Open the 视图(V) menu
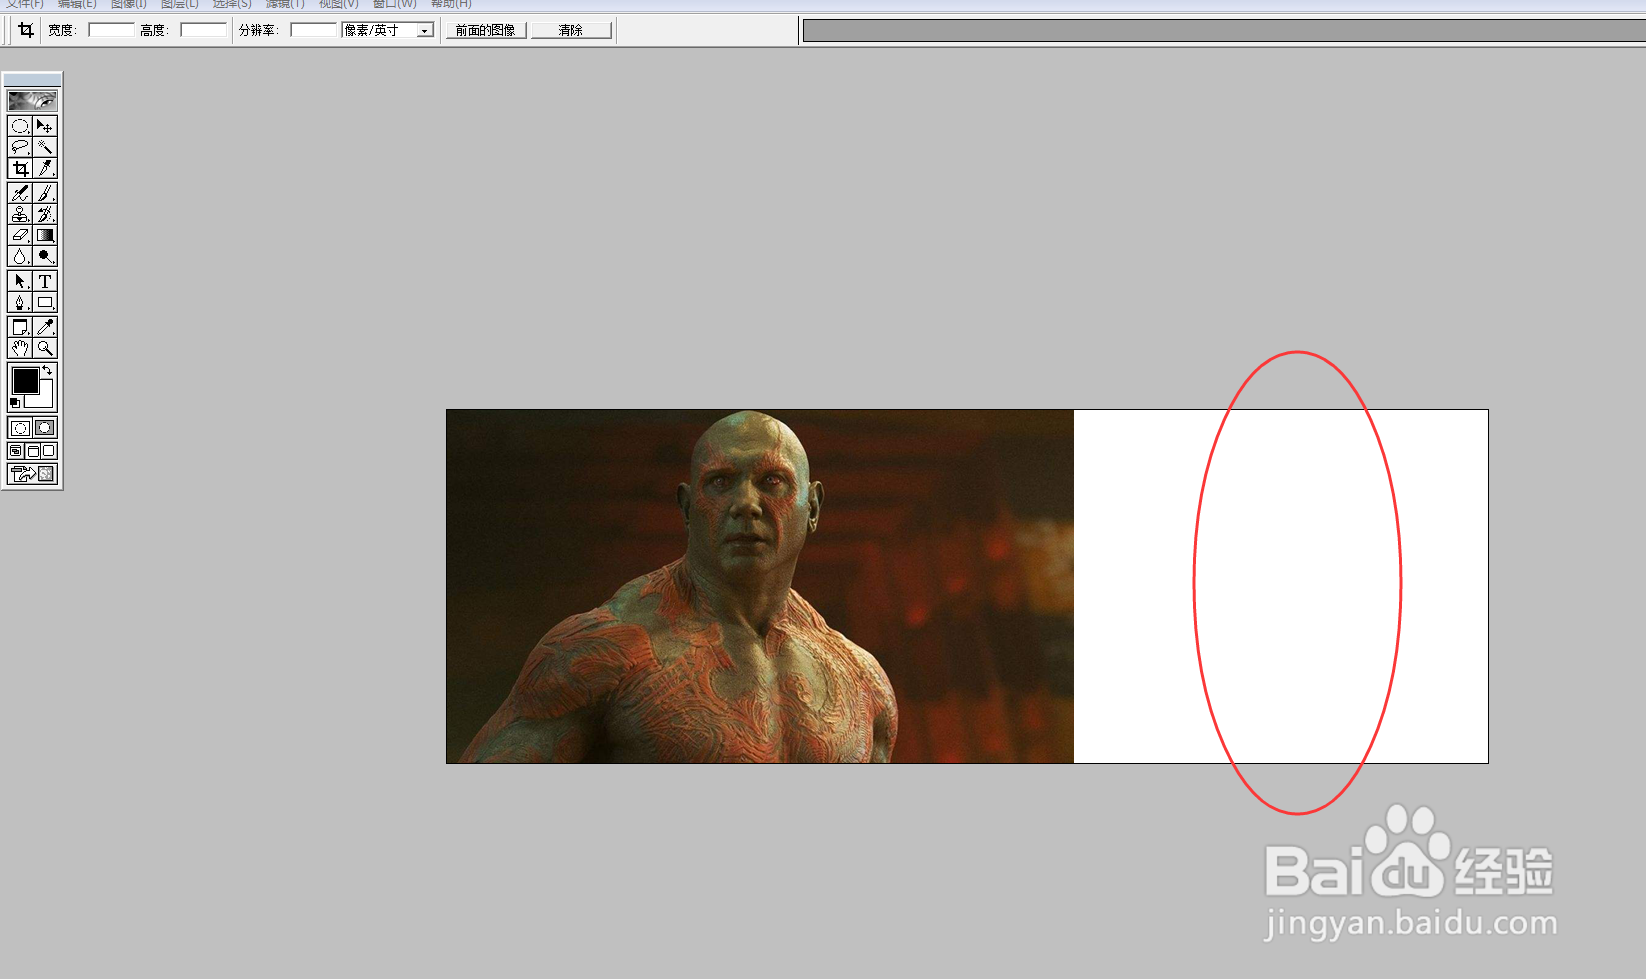The width and height of the screenshot is (1646, 979). 338,4
